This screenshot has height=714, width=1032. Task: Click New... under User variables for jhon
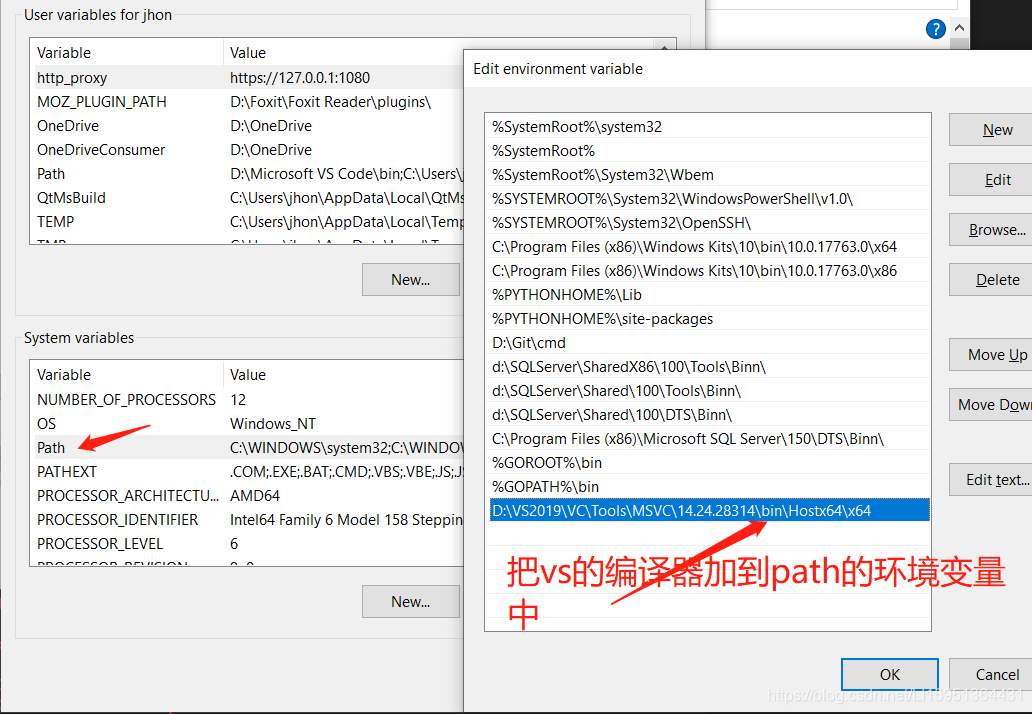click(411, 280)
